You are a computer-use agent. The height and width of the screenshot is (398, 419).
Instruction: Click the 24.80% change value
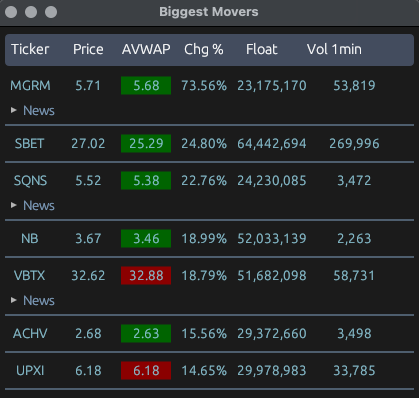(204, 144)
